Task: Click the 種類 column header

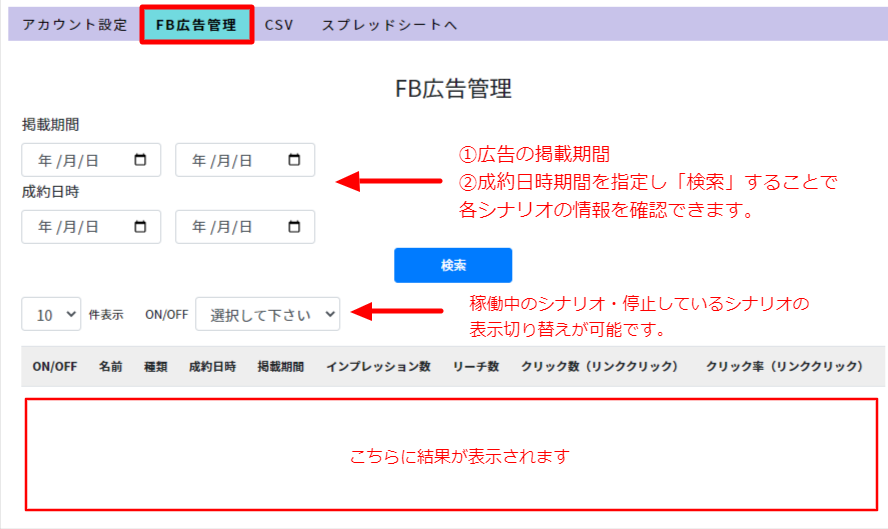Action: (156, 366)
